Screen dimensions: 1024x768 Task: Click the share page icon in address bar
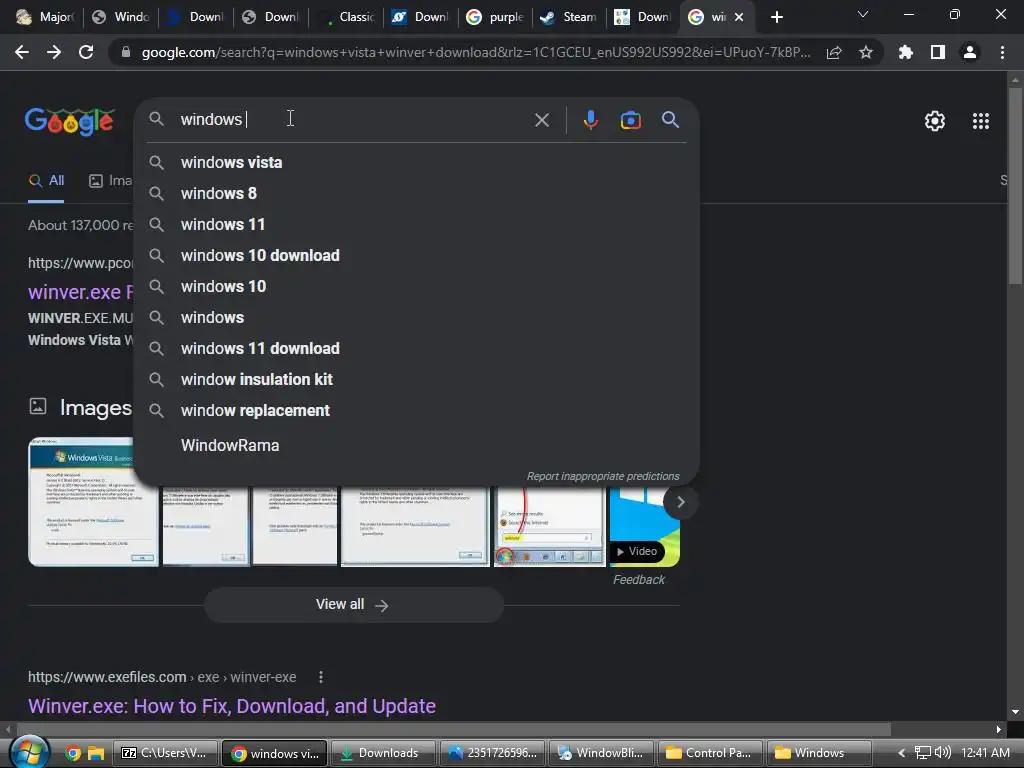click(834, 53)
